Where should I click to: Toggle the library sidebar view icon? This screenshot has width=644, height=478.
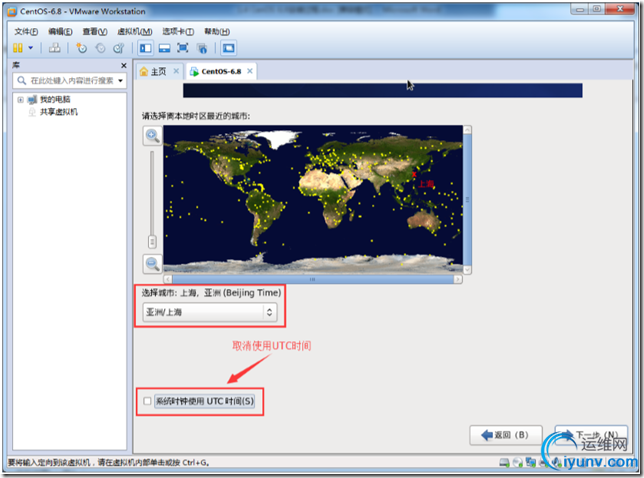coord(145,48)
